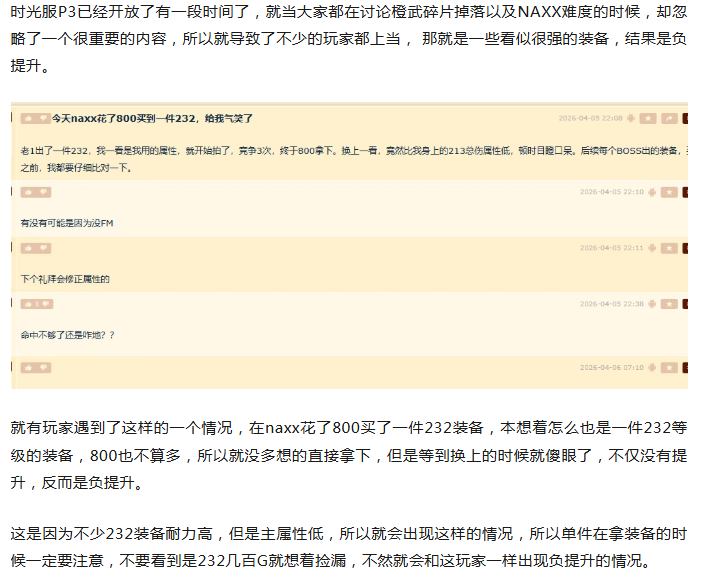
Task: Like the last reply posted at 07:10
Action: tap(27, 367)
